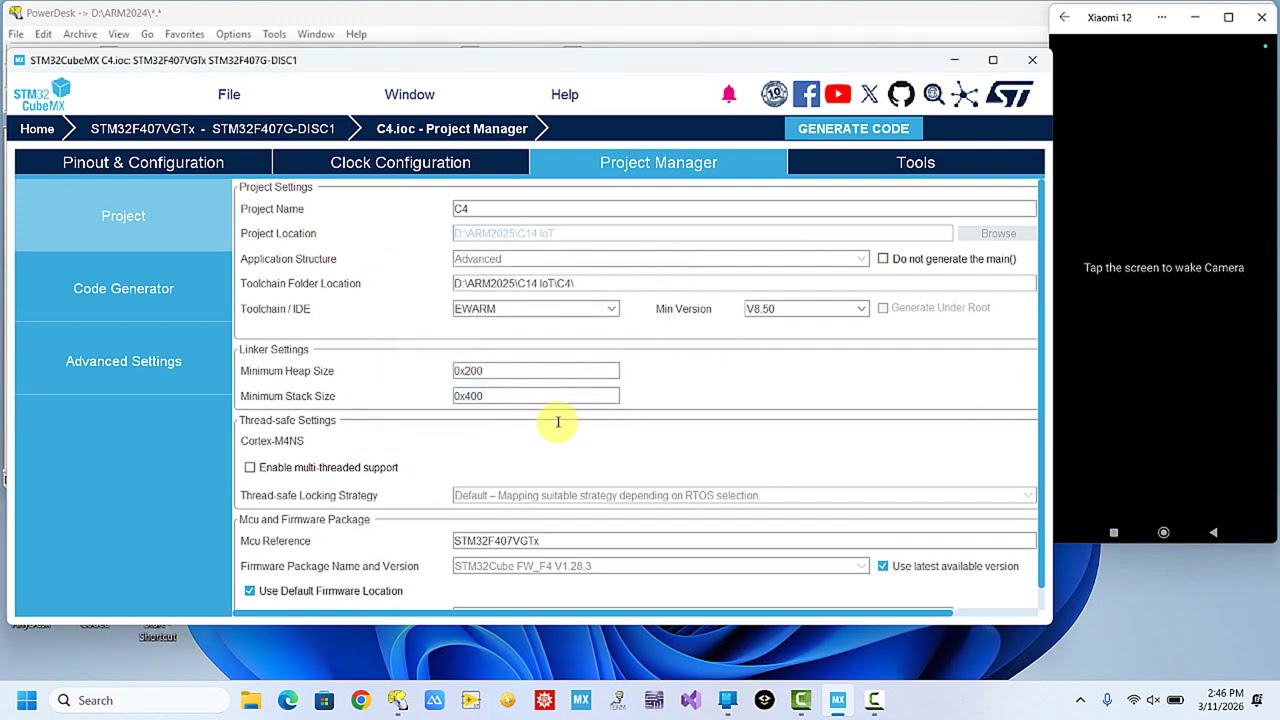Click STM32F407VGTx - STM32F407G-DISC1 breadcrumb

pos(213,129)
